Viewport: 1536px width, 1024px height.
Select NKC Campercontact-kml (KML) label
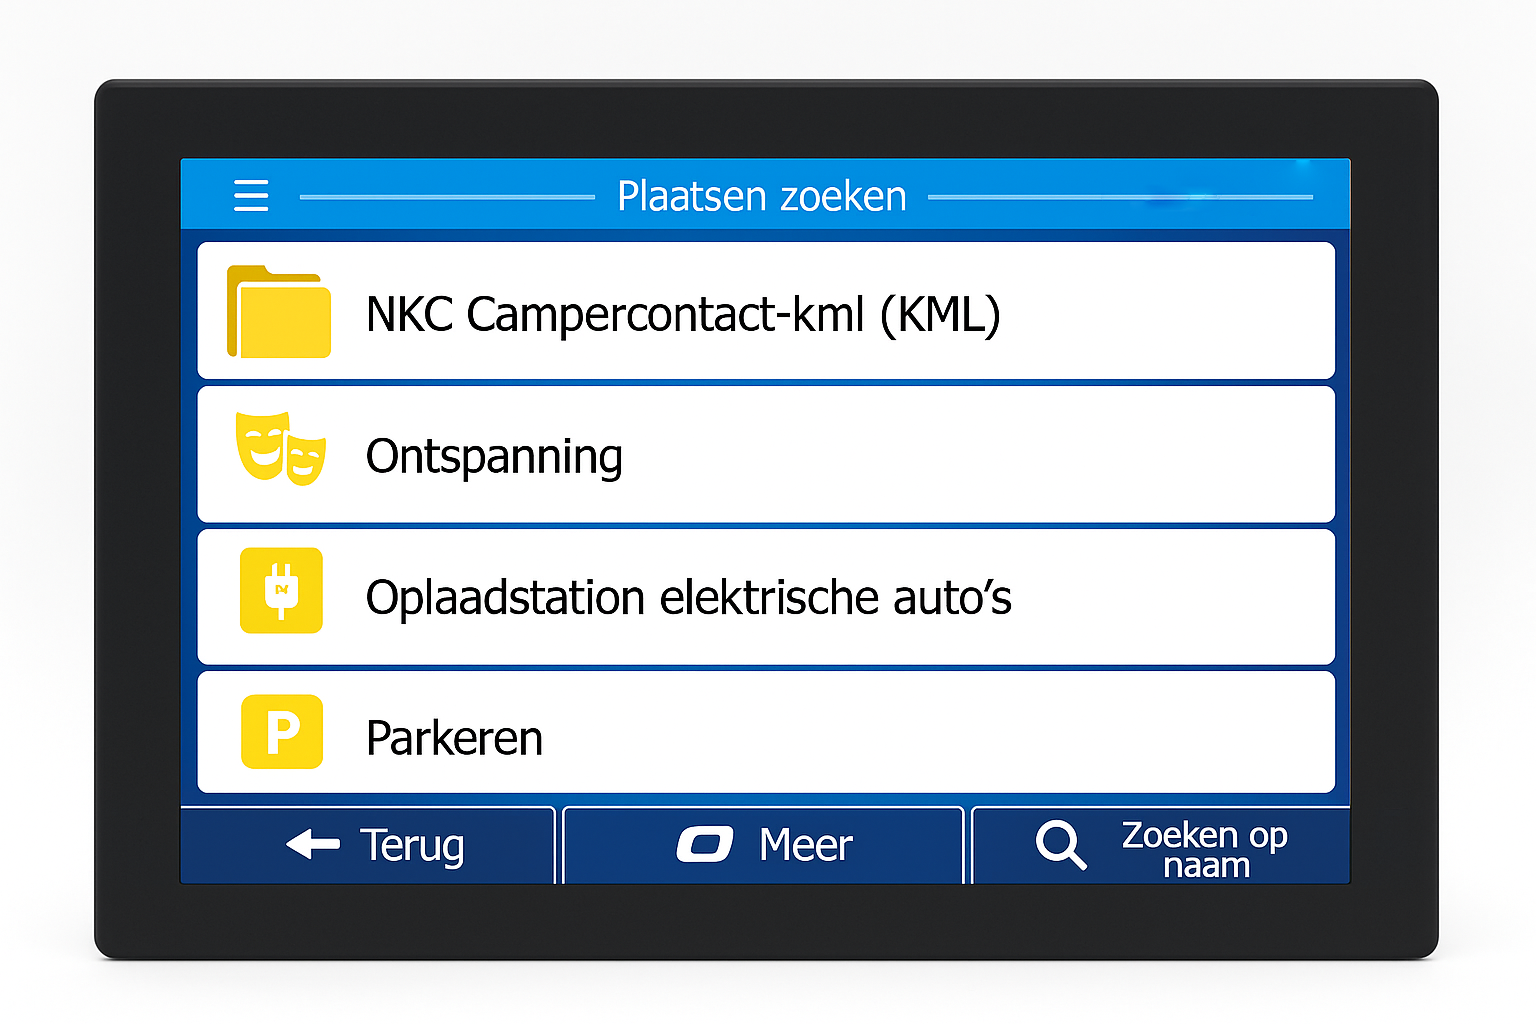683,314
